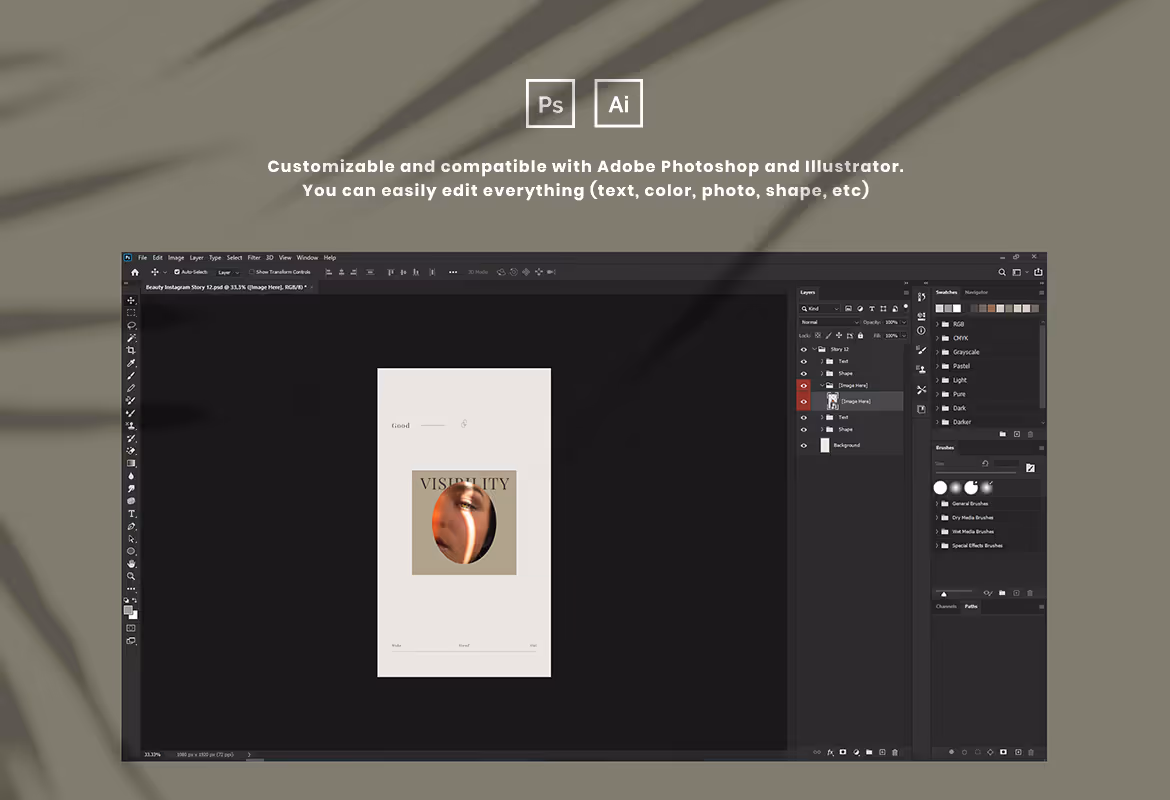
Task: Switch to the Channels tab
Action: click(x=946, y=607)
